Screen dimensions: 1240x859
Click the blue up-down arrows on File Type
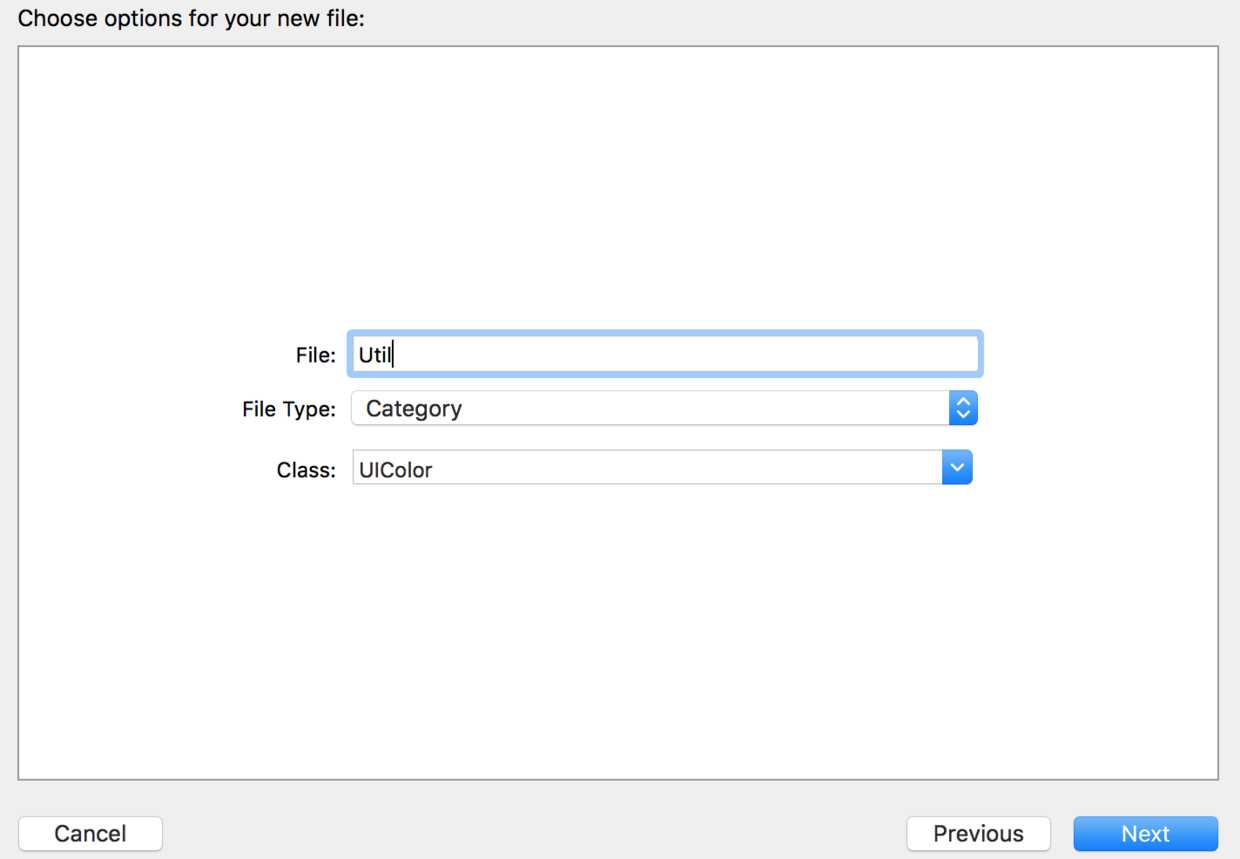tap(962, 408)
